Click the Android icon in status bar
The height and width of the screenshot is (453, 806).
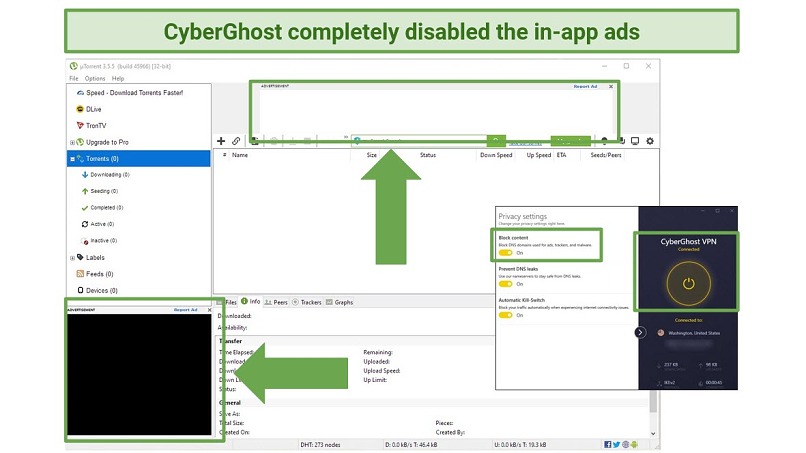634,445
